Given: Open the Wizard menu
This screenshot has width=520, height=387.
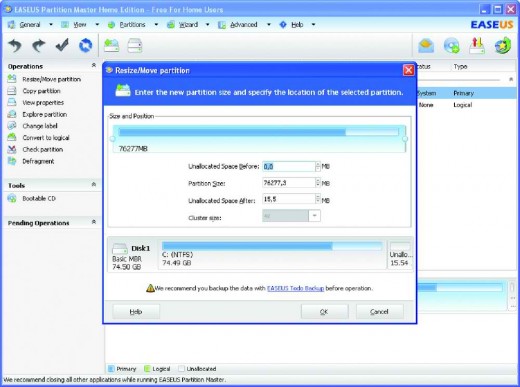Looking at the screenshot, I should 188,25.
